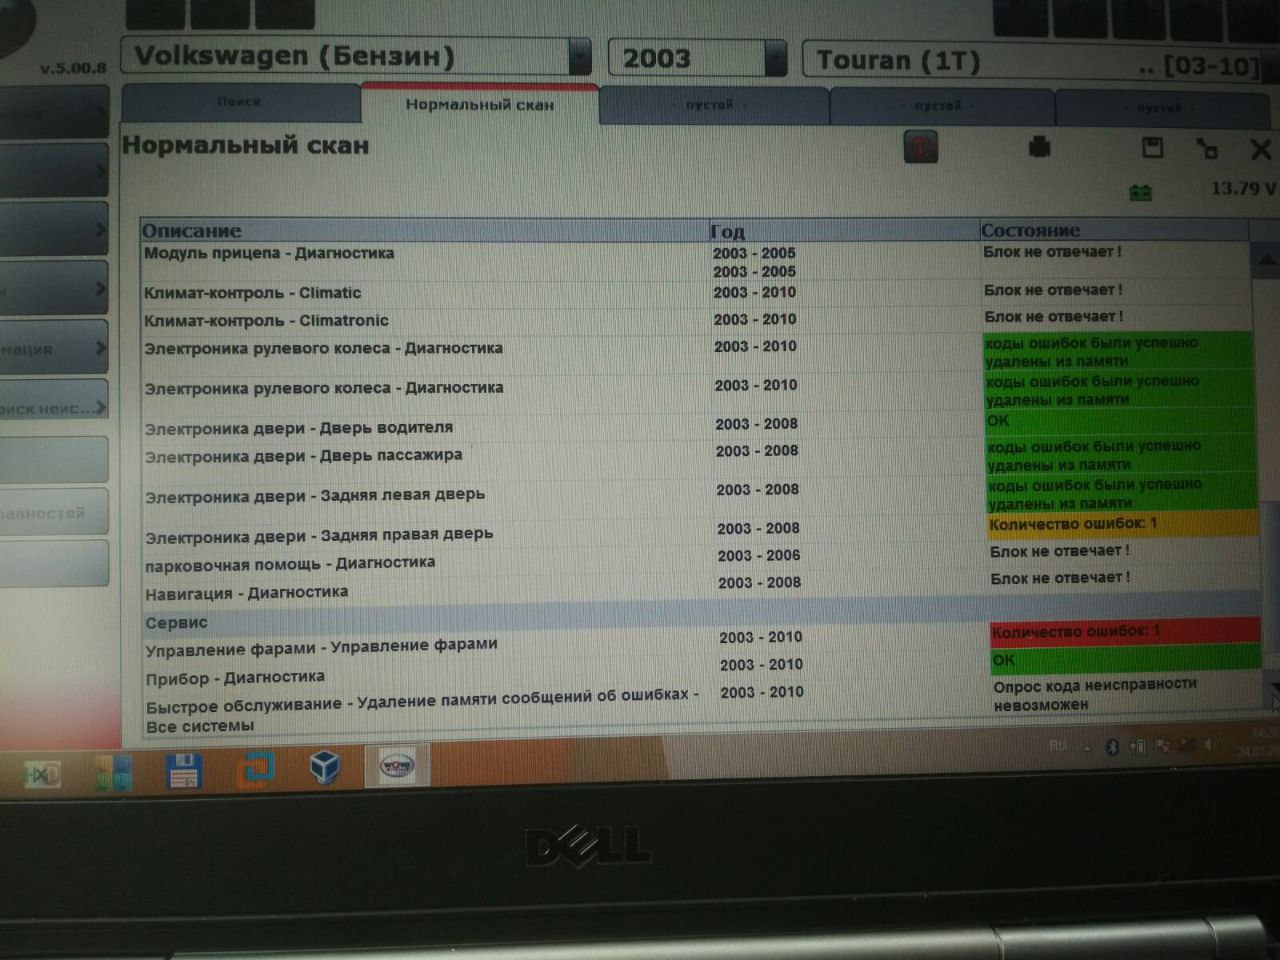Click green OK status for Прибор - Диагностика
The image size is (1280, 960).
1125,659
